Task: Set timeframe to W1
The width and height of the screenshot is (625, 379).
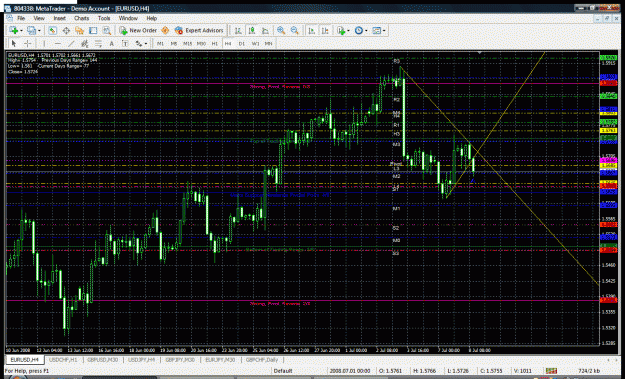Action: (255, 43)
